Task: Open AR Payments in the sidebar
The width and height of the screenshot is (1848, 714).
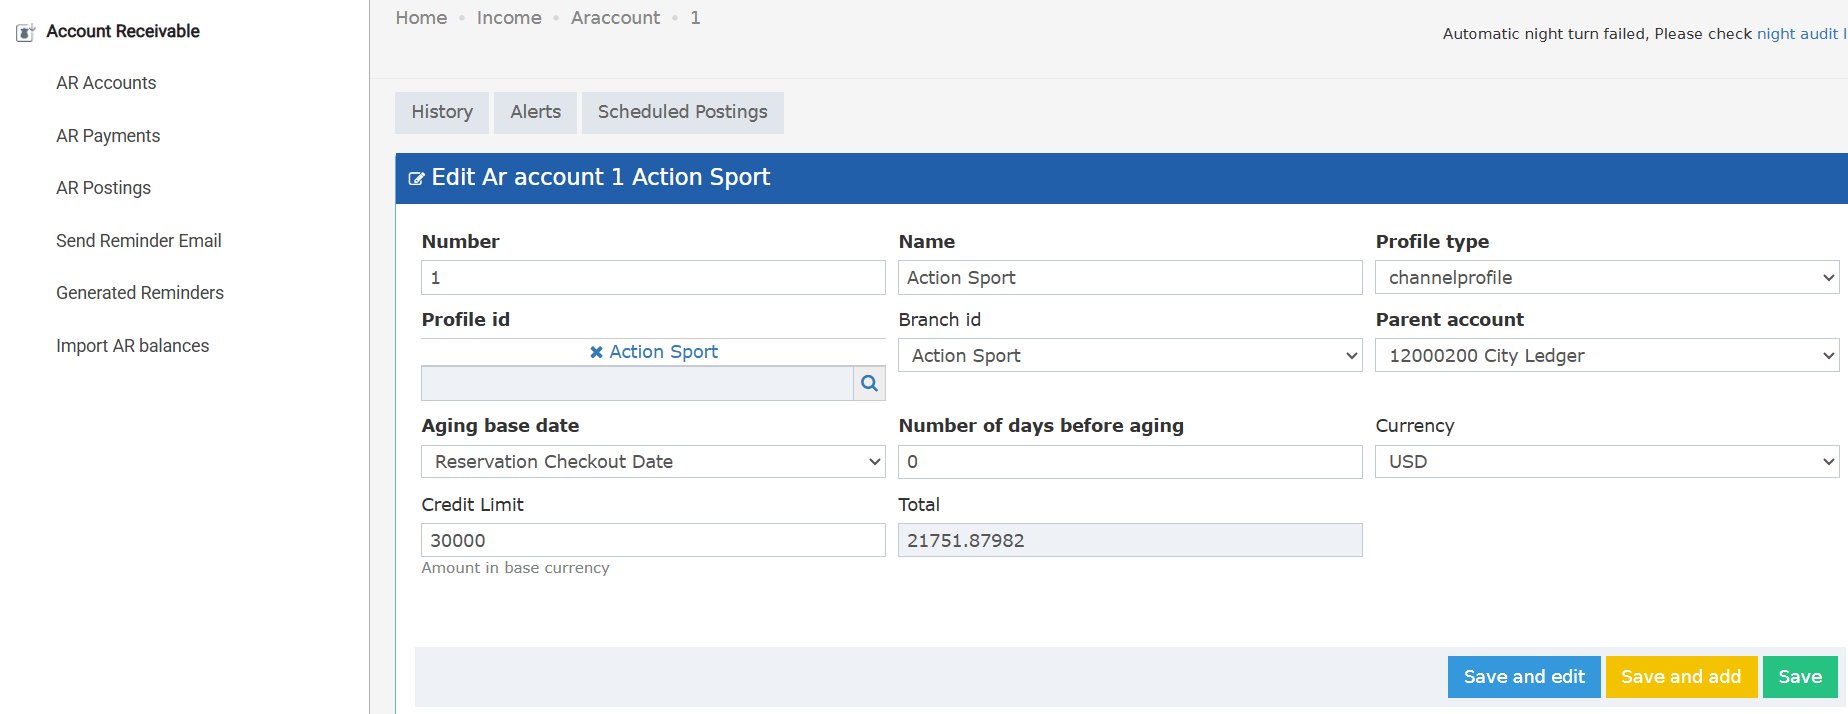Action: [x=108, y=136]
